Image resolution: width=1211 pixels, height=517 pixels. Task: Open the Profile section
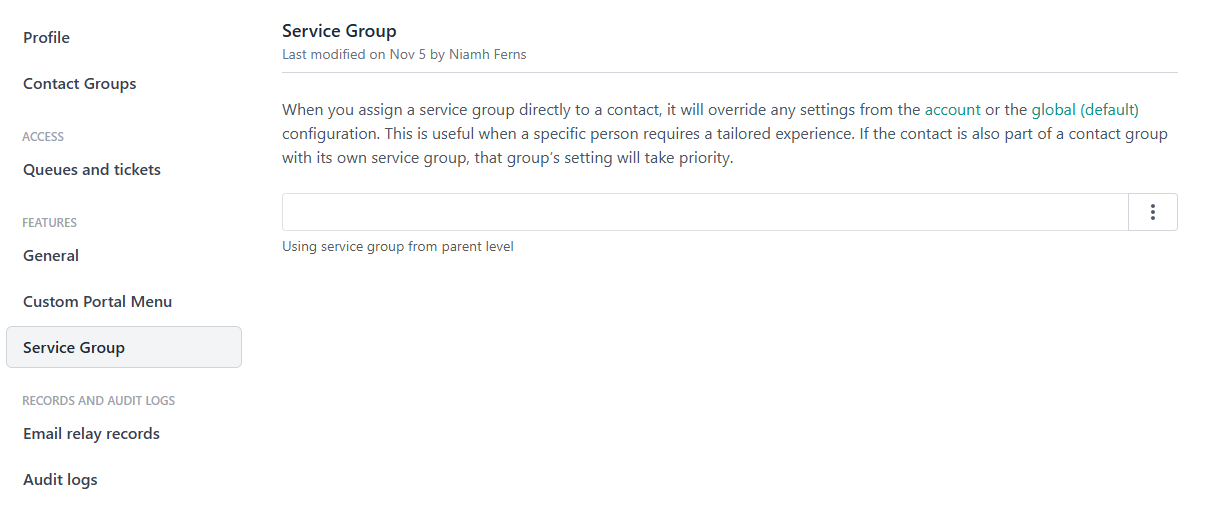pyautogui.click(x=47, y=38)
